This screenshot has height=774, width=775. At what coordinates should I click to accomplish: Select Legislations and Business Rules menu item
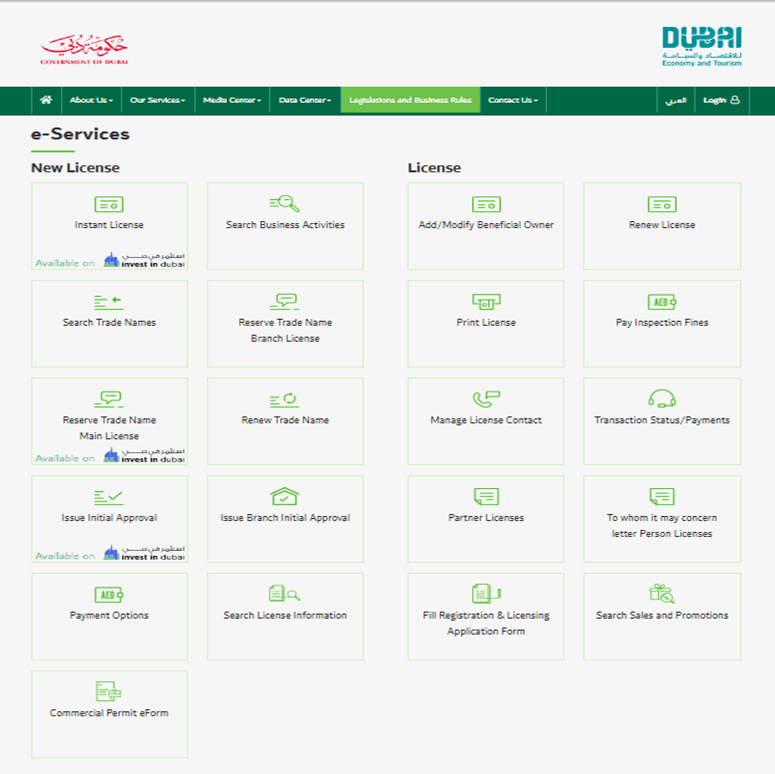pos(410,100)
